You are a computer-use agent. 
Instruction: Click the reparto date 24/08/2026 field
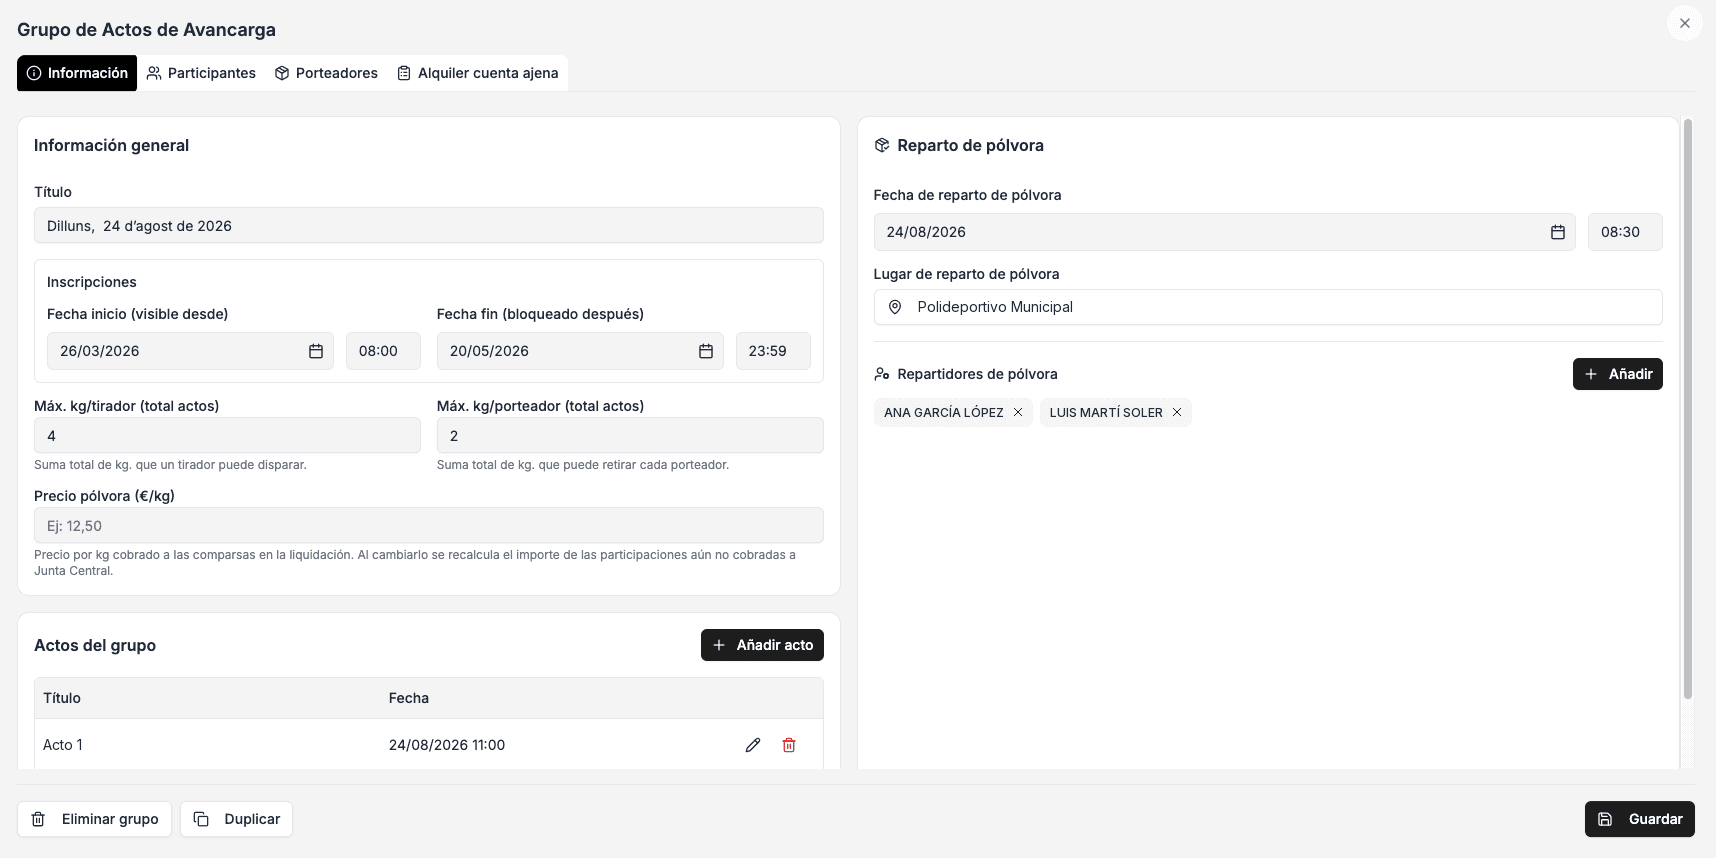pyautogui.click(x=1224, y=232)
